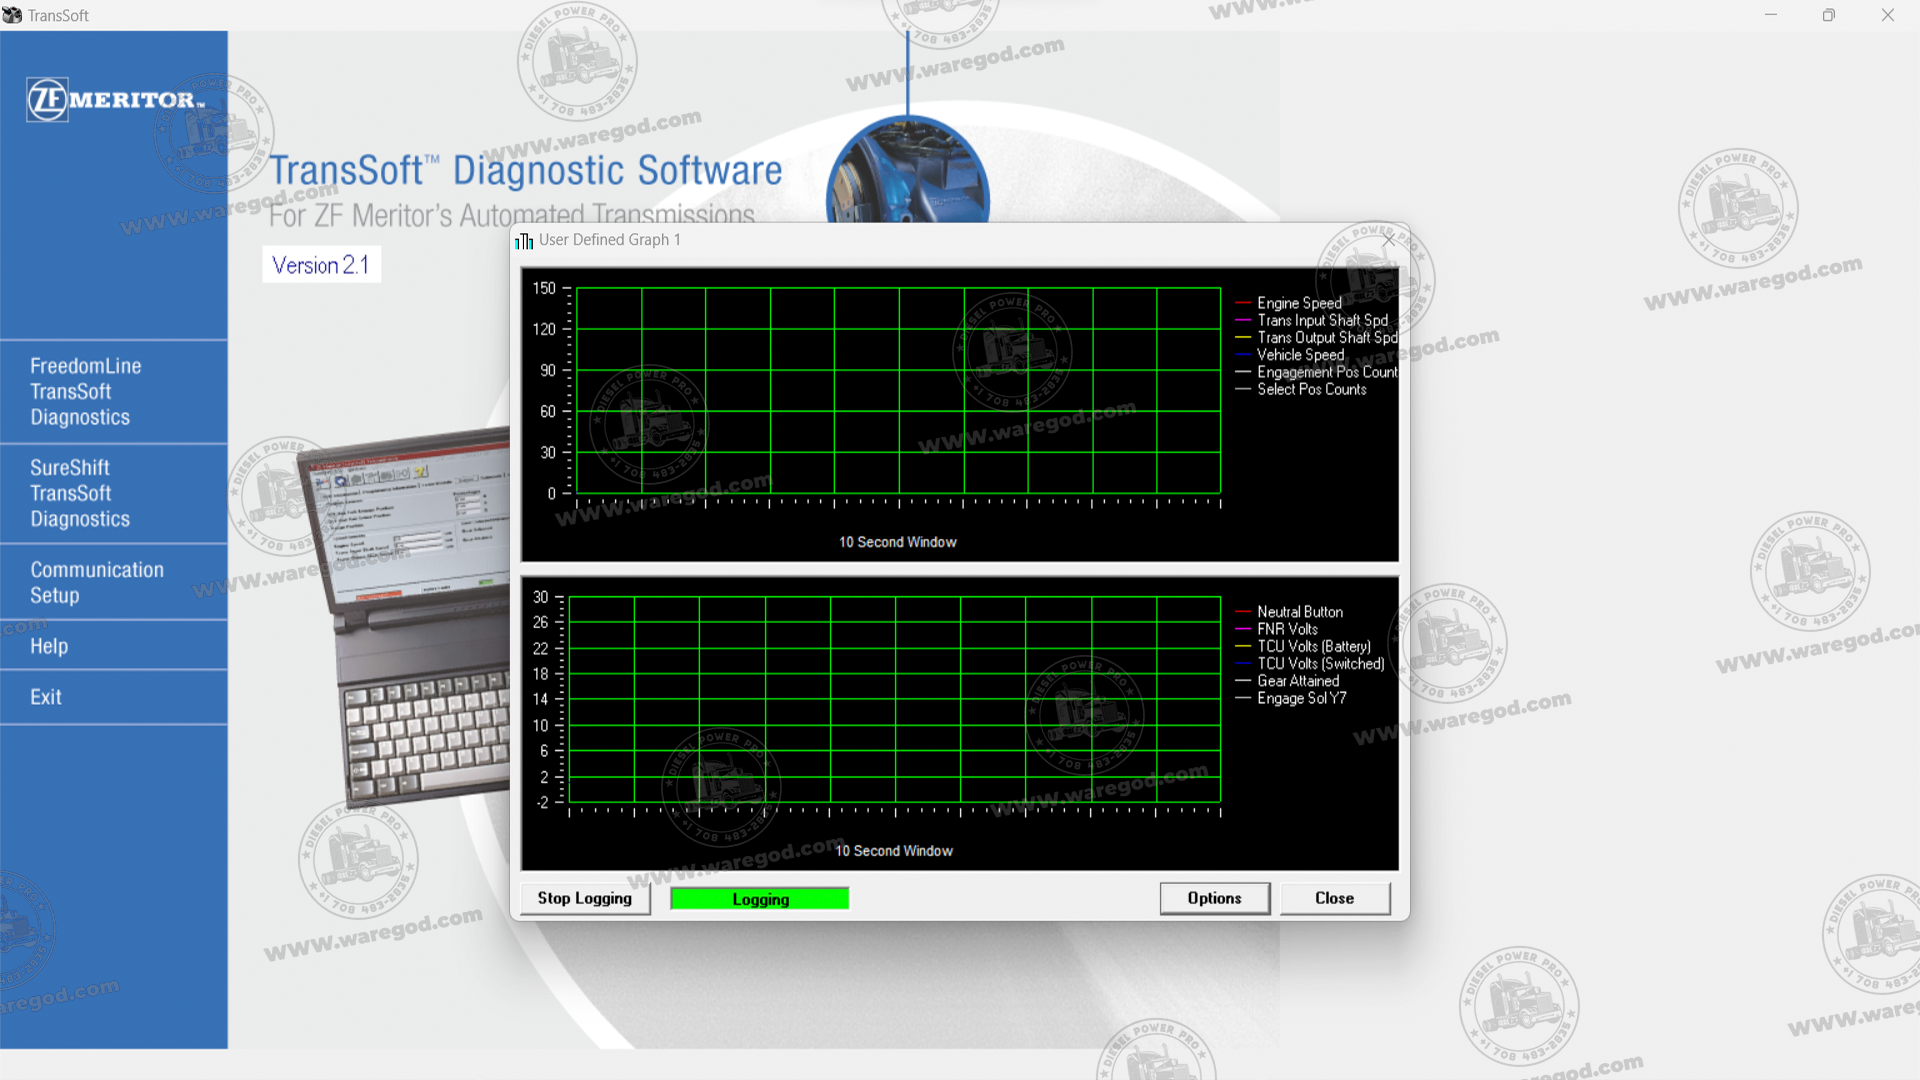1920x1080 pixels.
Task: Click the Close button in graph dialog
Action: point(1334,898)
